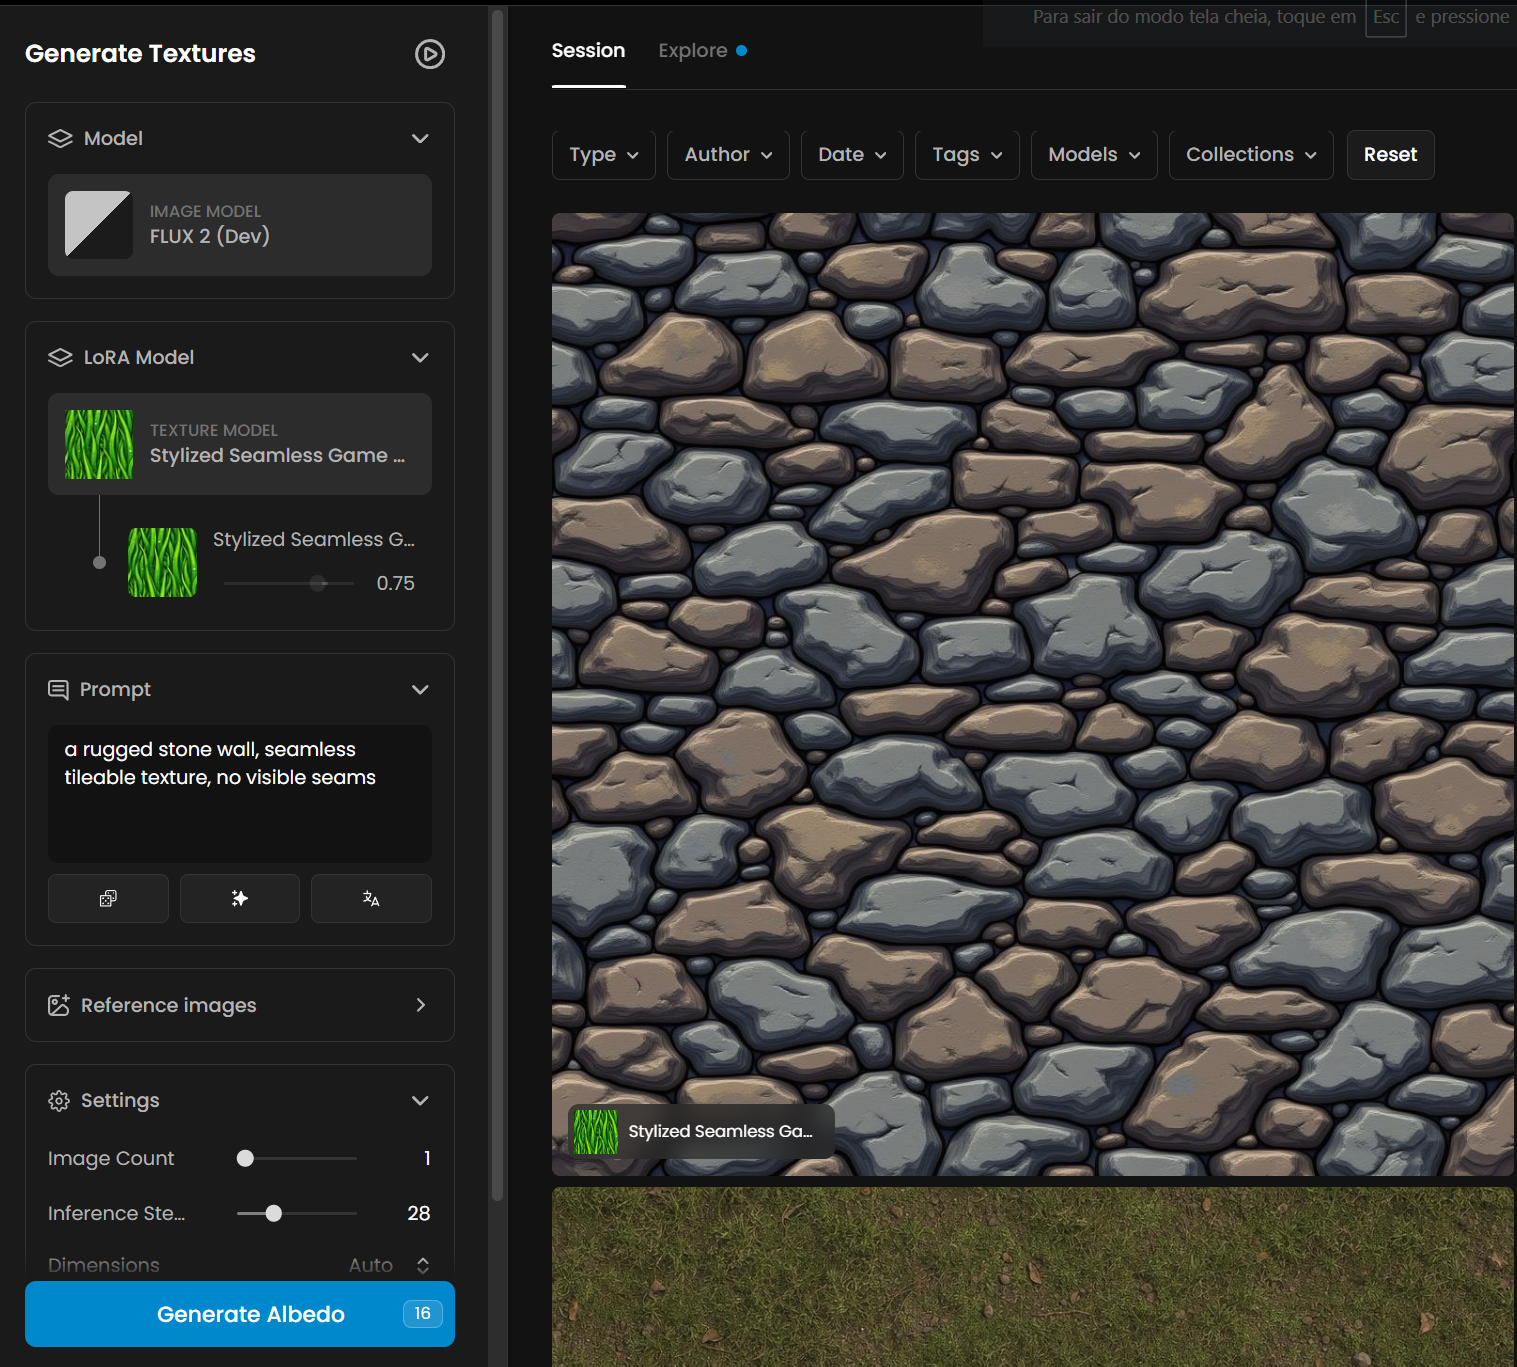Click the grass thumbnail of Texture Model card

point(98,444)
